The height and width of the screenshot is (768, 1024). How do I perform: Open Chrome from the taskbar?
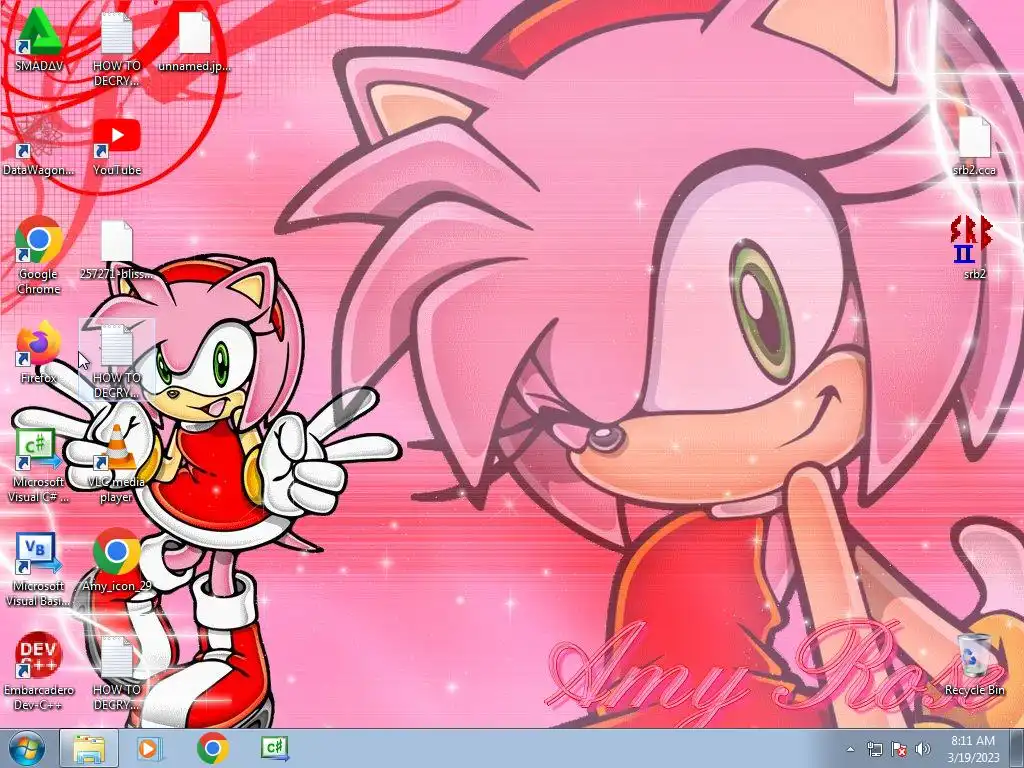click(212, 748)
